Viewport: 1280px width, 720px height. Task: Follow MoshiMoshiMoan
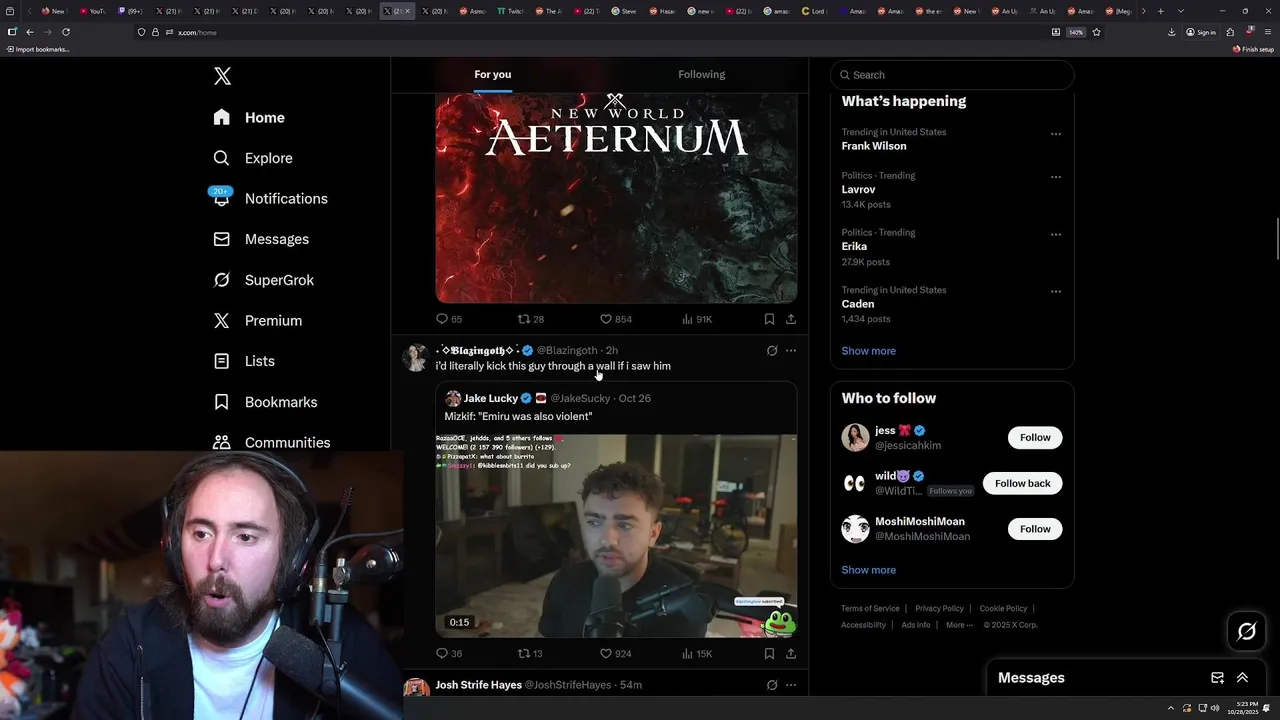(1035, 529)
